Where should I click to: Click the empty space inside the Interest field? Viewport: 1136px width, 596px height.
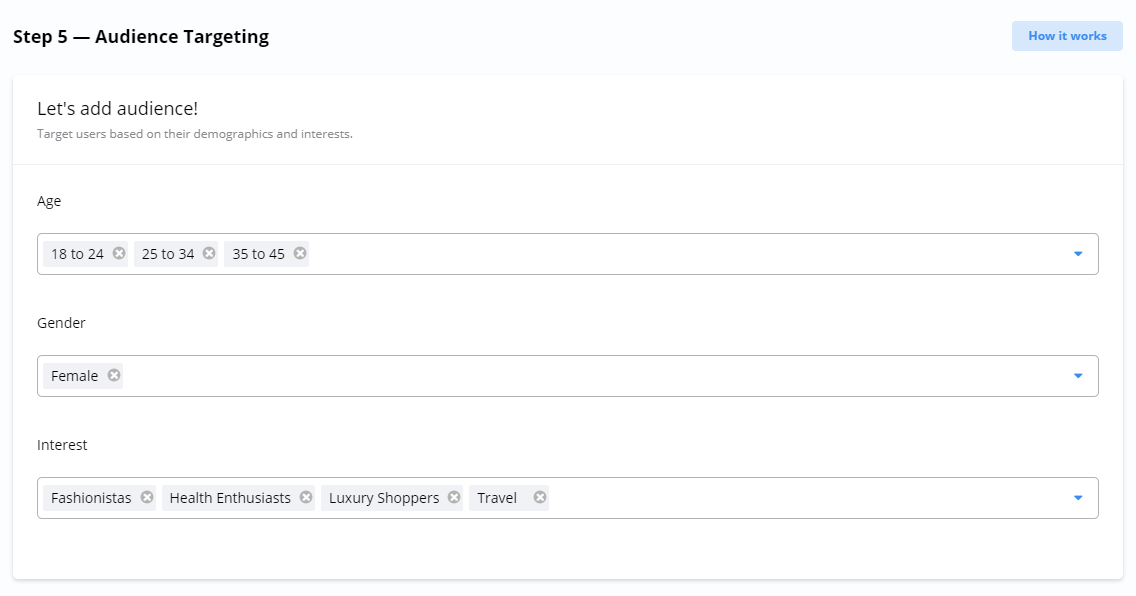coord(800,498)
